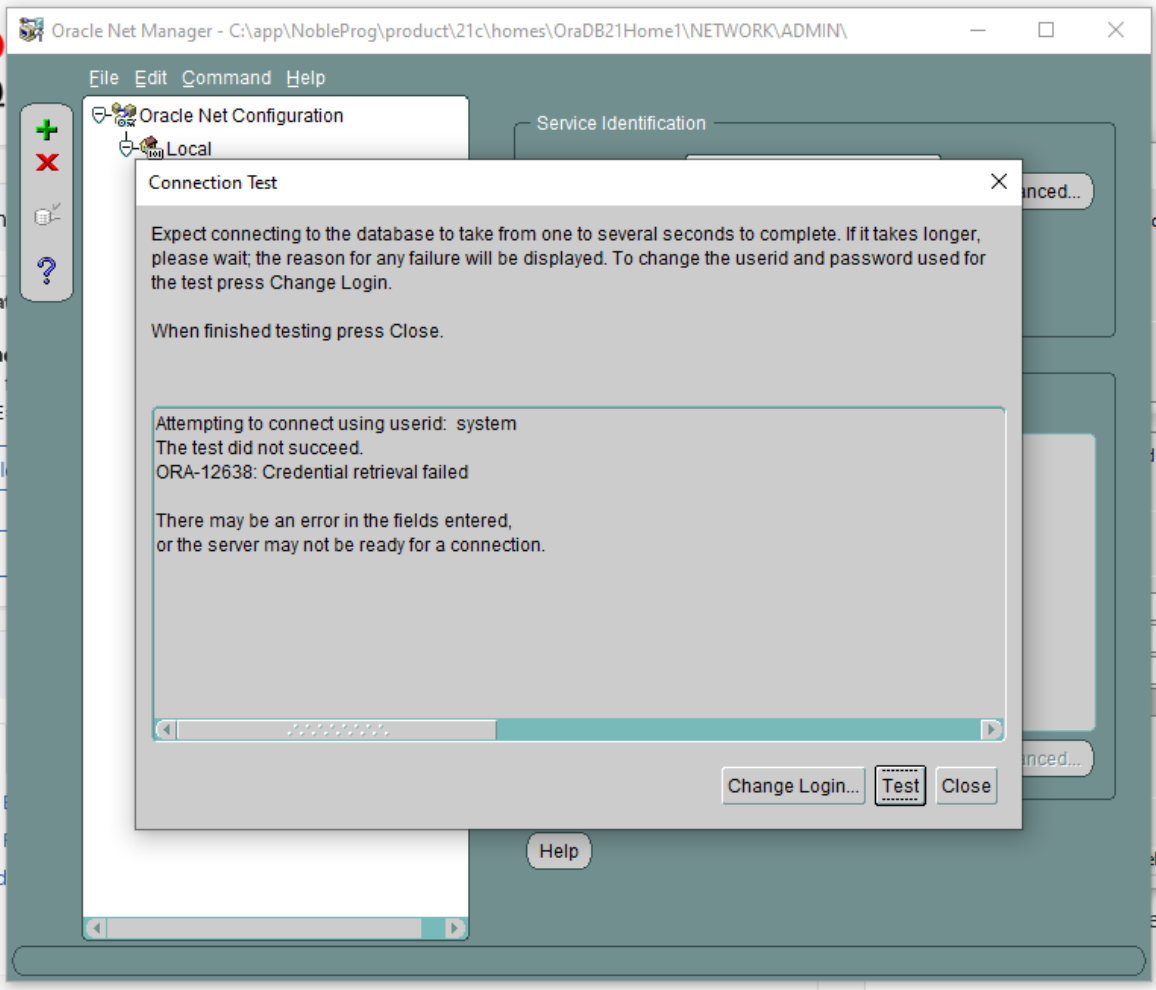1156x990 pixels.
Task: Click the Test Service connection icon
Action: [x=47, y=215]
